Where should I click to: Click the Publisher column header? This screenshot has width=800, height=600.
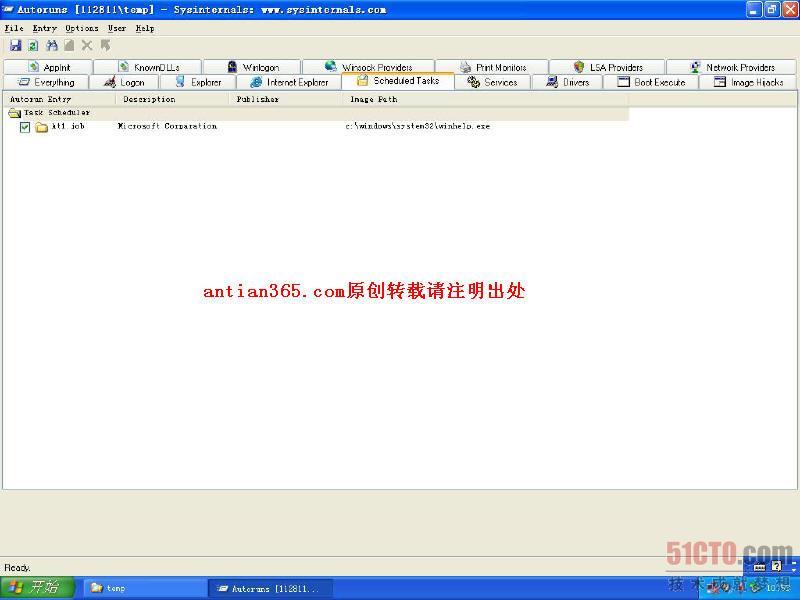(286, 99)
